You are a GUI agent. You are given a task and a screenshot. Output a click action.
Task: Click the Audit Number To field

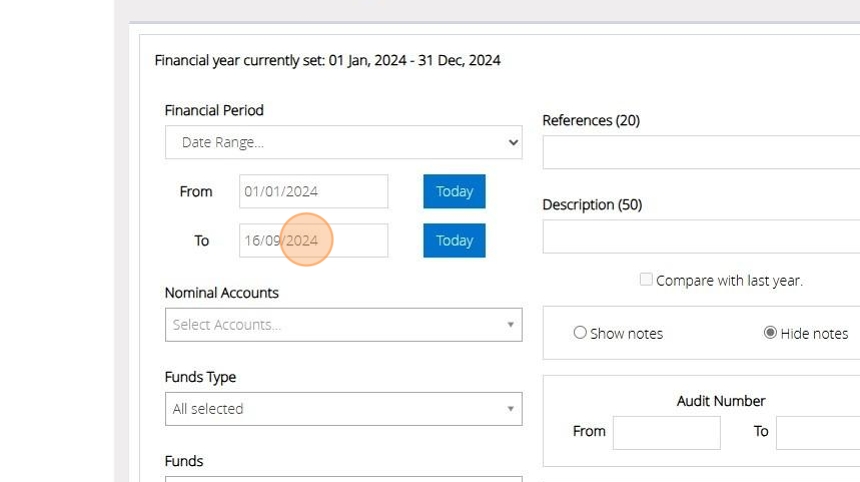pyautogui.click(x=817, y=432)
